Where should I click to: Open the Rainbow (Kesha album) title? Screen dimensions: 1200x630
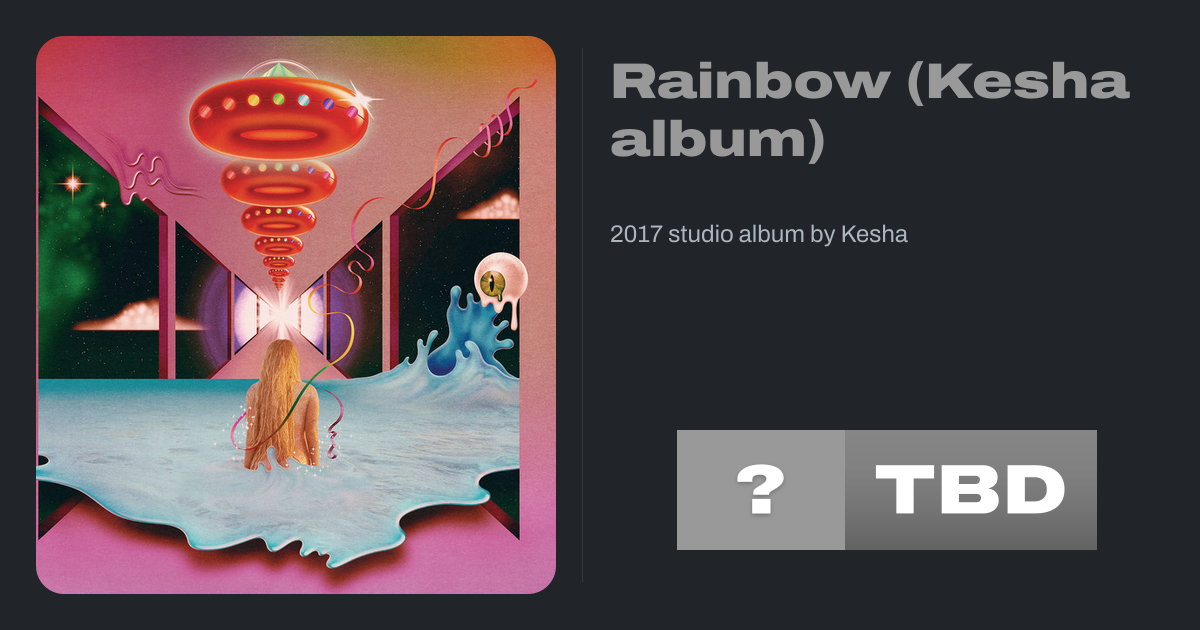coord(870,111)
